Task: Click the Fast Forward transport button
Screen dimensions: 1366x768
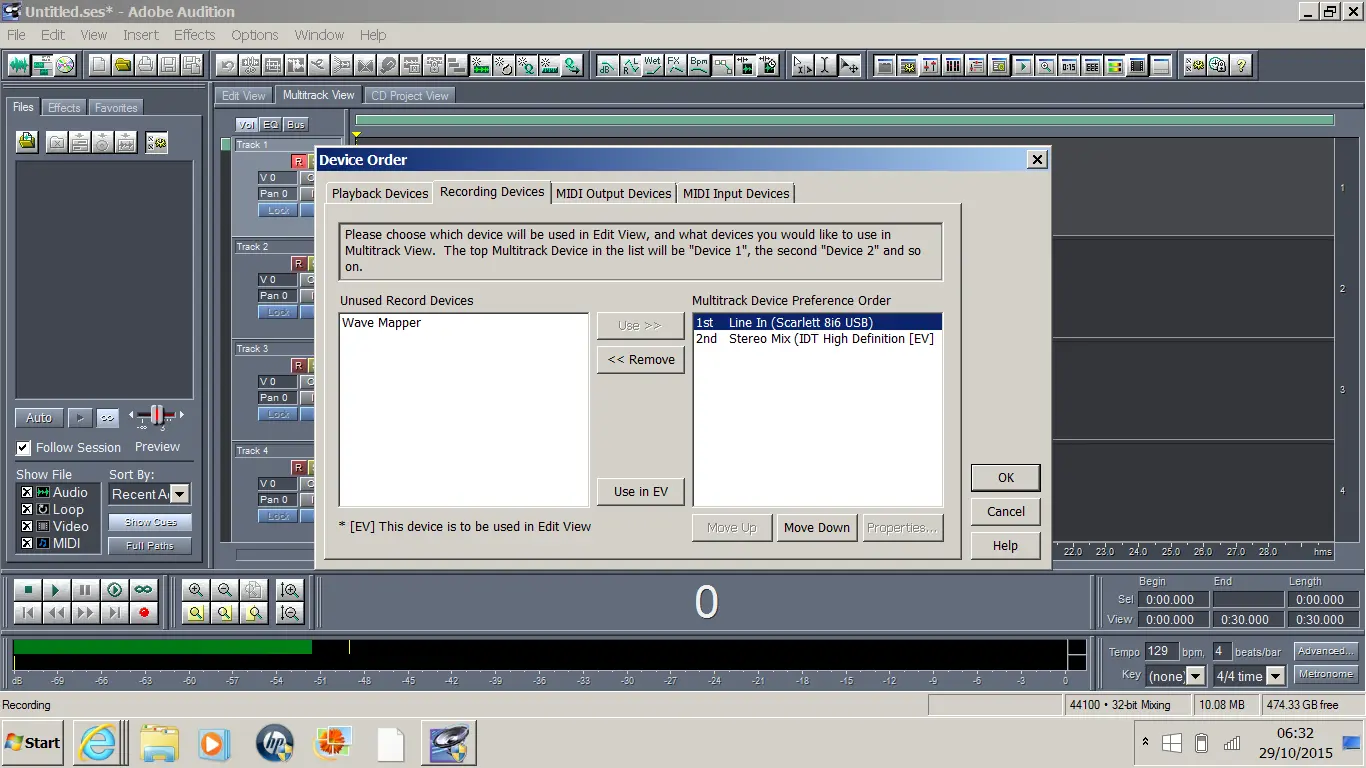Action: click(x=86, y=612)
